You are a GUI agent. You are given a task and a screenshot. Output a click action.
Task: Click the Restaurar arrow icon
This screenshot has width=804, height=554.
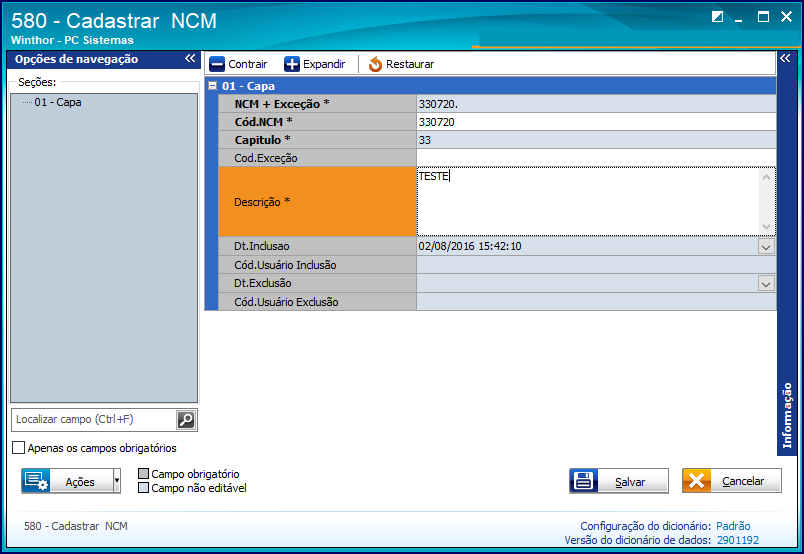(375, 64)
